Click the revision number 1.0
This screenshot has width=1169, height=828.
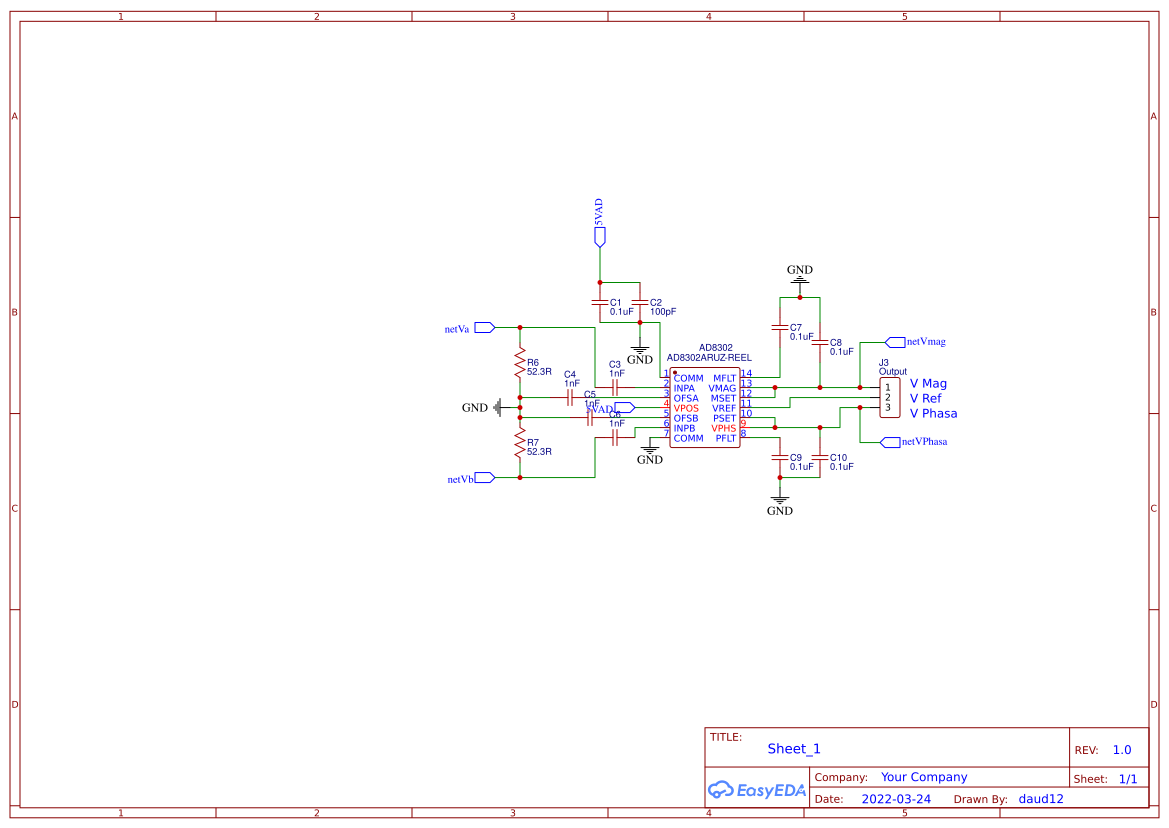pos(1121,749)
